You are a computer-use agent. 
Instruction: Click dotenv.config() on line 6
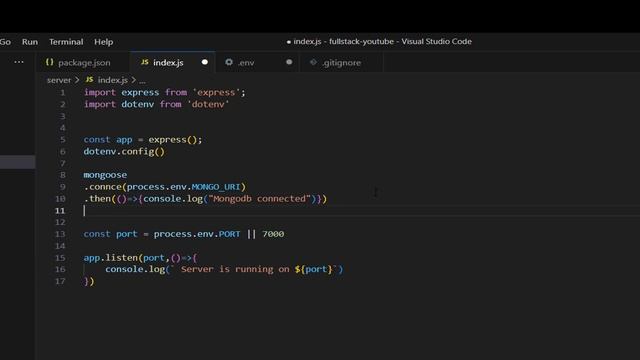[x=124, y=151]
